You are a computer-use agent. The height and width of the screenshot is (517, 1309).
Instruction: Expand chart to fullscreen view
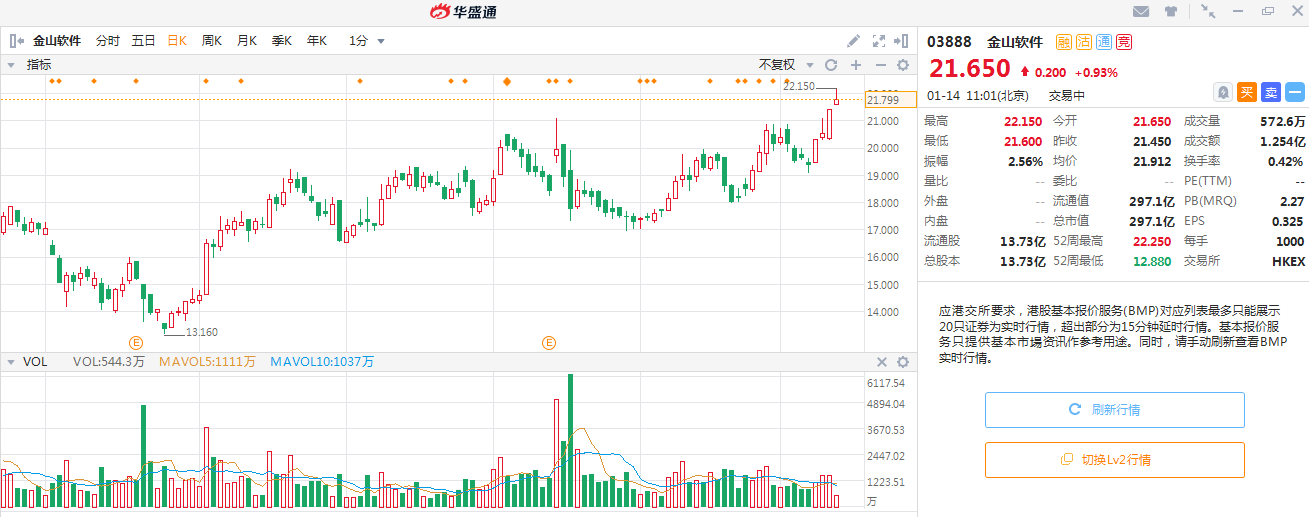(879, 41)
